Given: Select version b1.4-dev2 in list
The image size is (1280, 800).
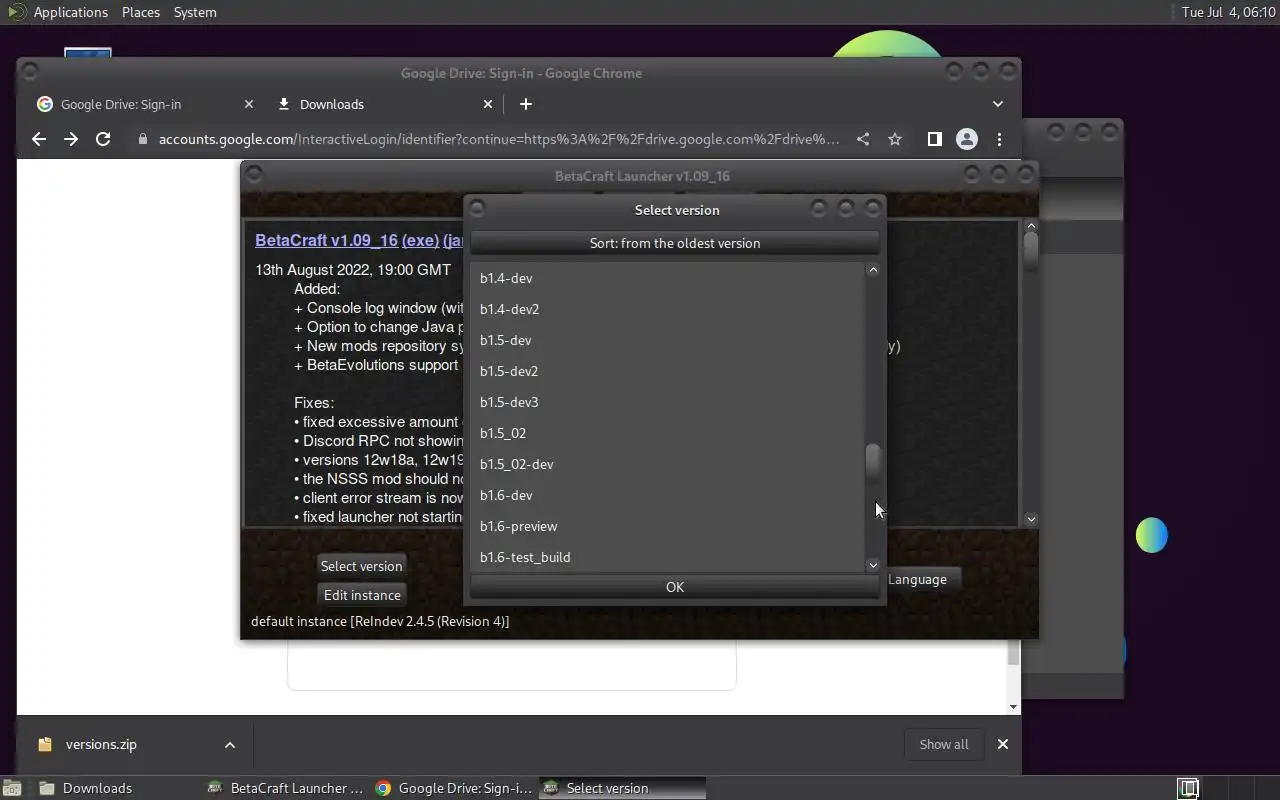Looking at the screenshot, I should click(667, 309).
